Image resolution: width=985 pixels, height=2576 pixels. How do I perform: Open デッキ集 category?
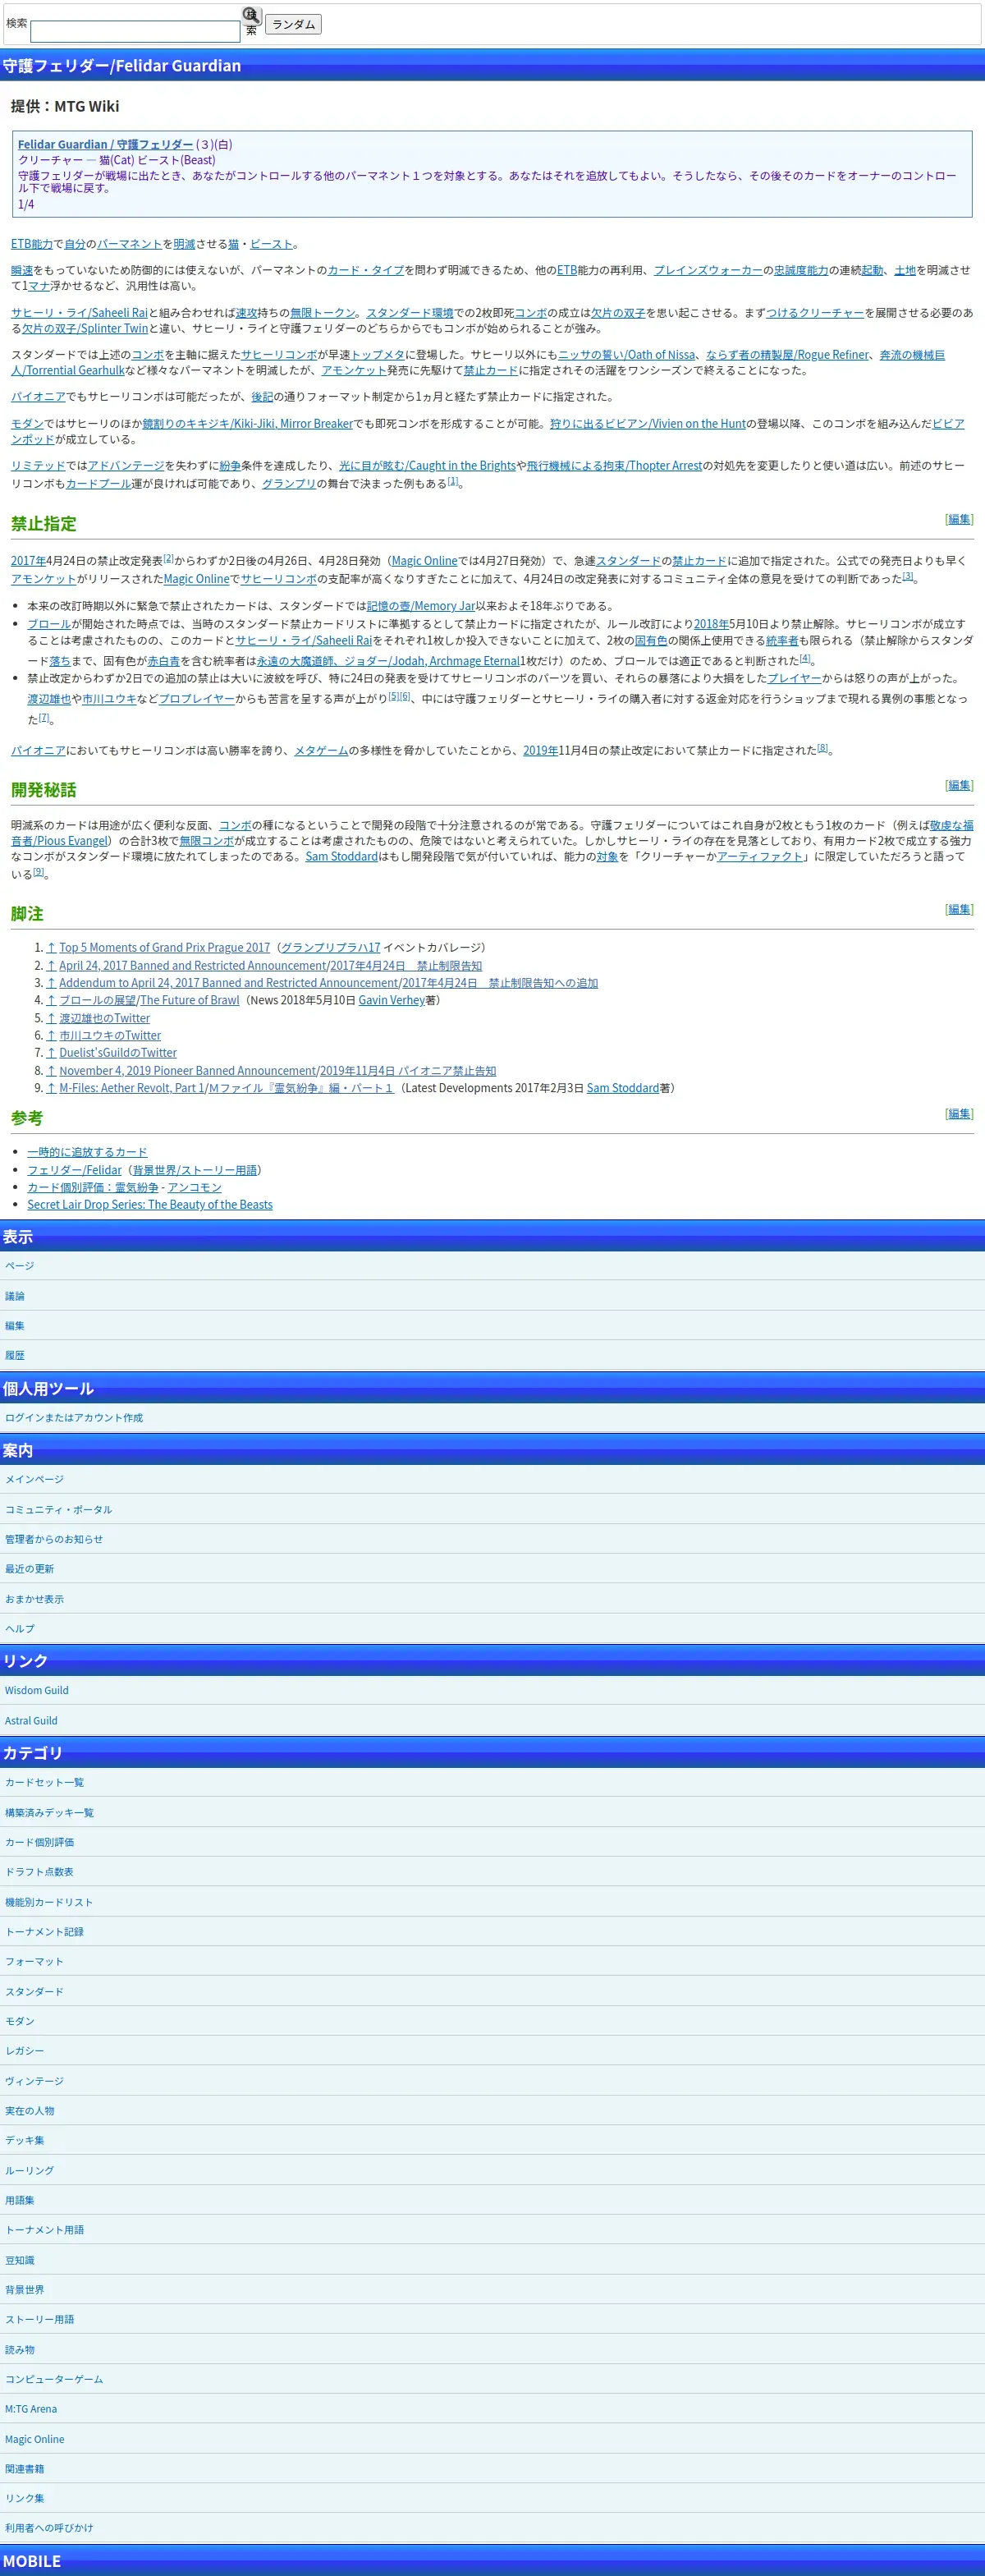(24, 2141)
